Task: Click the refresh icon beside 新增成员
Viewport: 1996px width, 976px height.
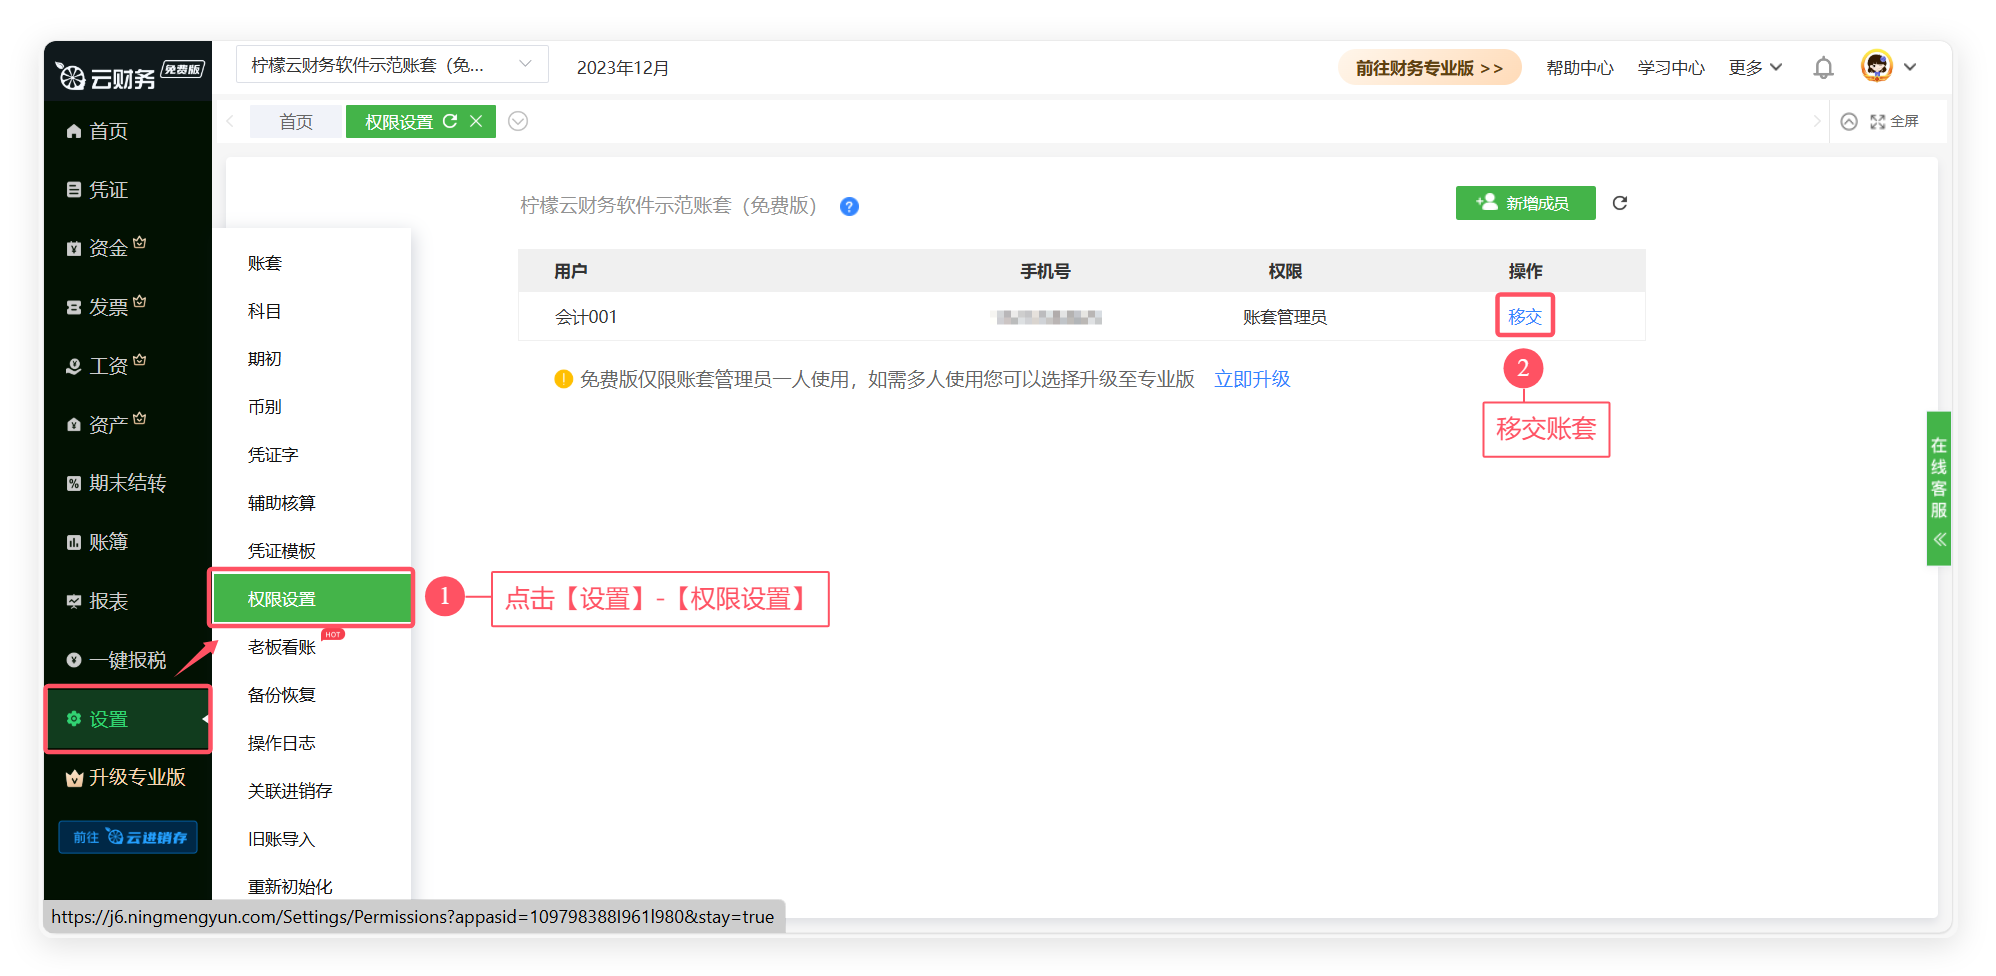Action: (1620, 203)
